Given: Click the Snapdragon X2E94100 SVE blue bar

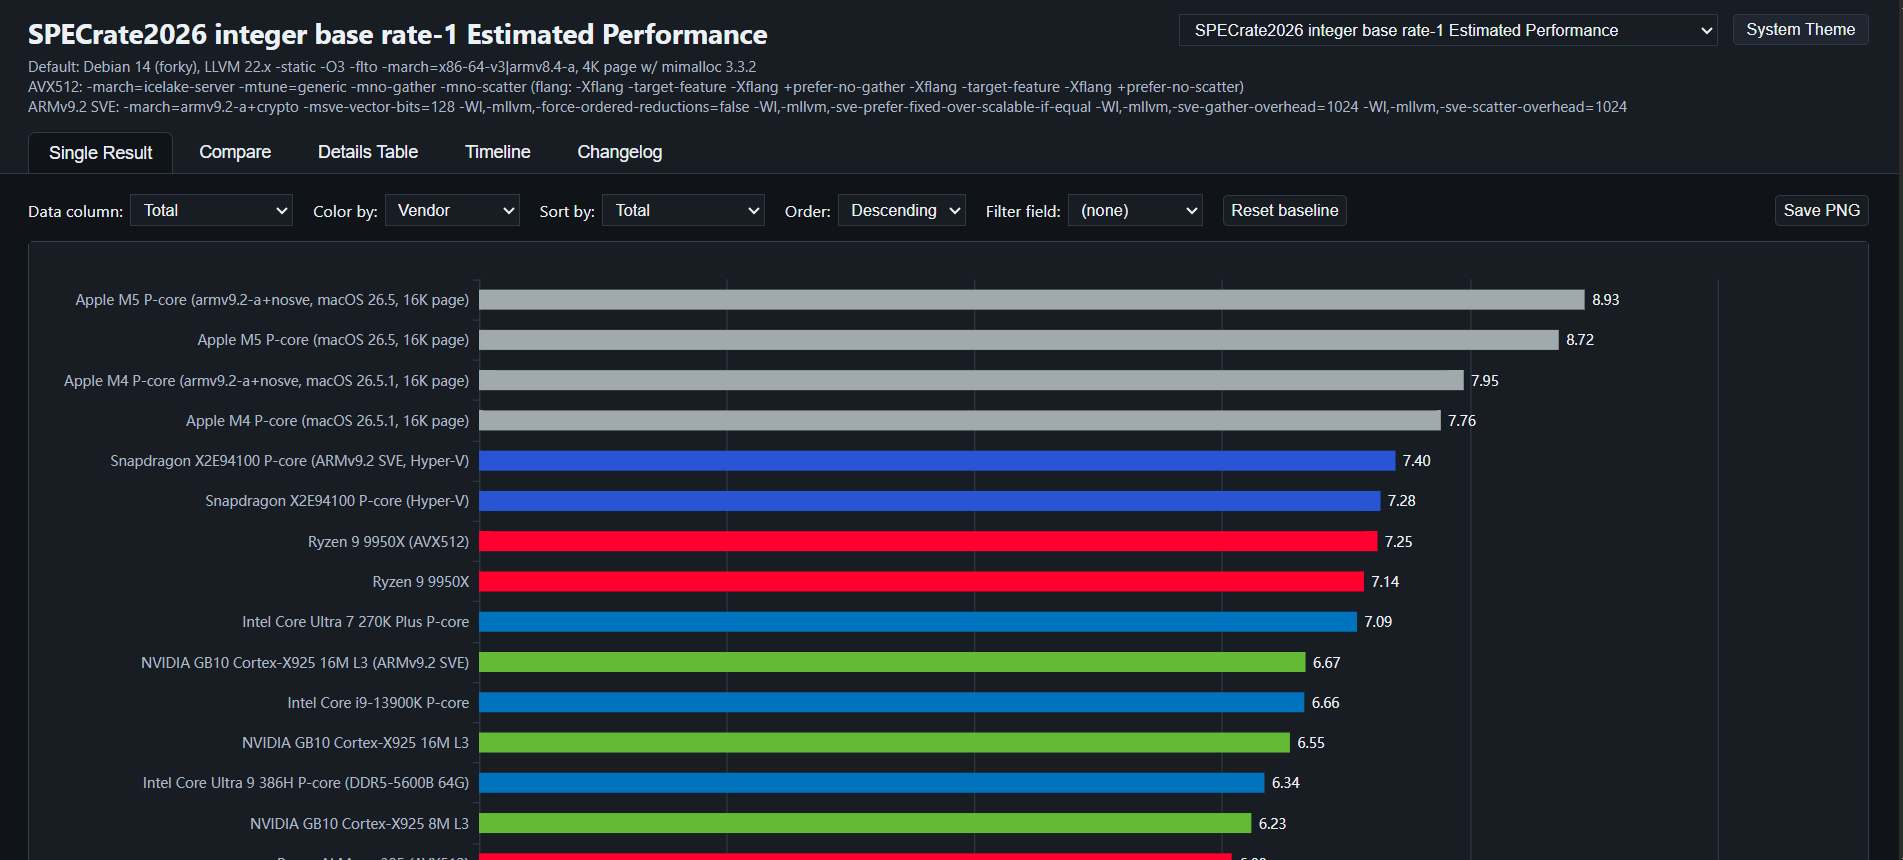Looking at the screenshot, I should pos(937,460).
